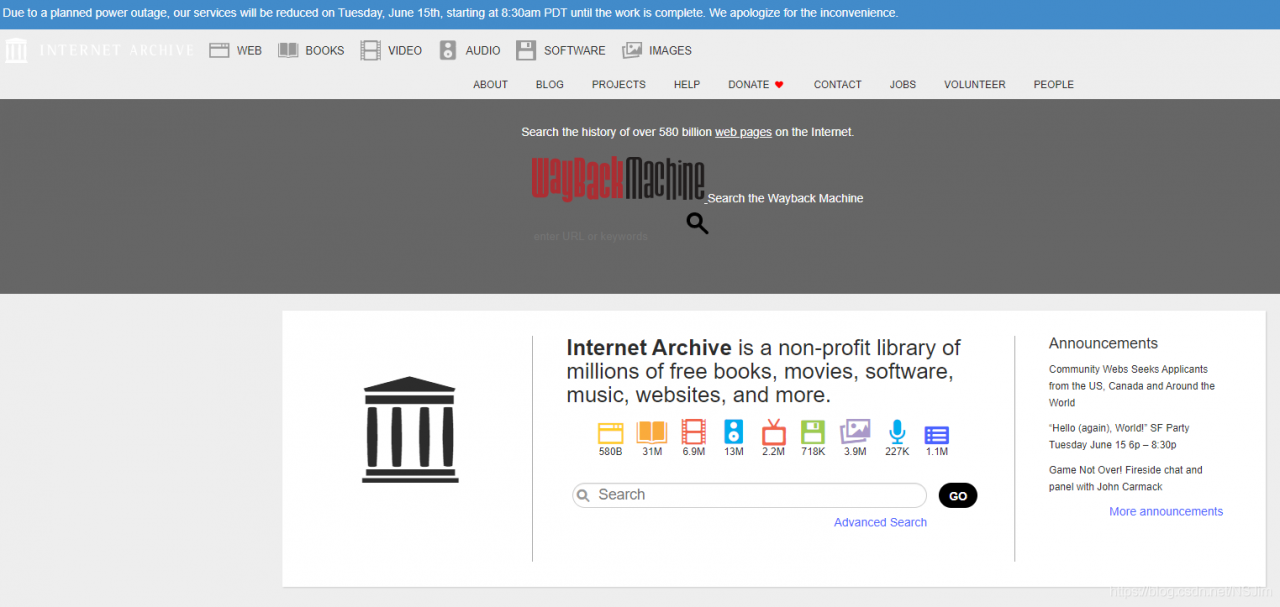Click the VIDEO label in top navigation
This screenshot has height=607, width=1280.
point(405,50)
